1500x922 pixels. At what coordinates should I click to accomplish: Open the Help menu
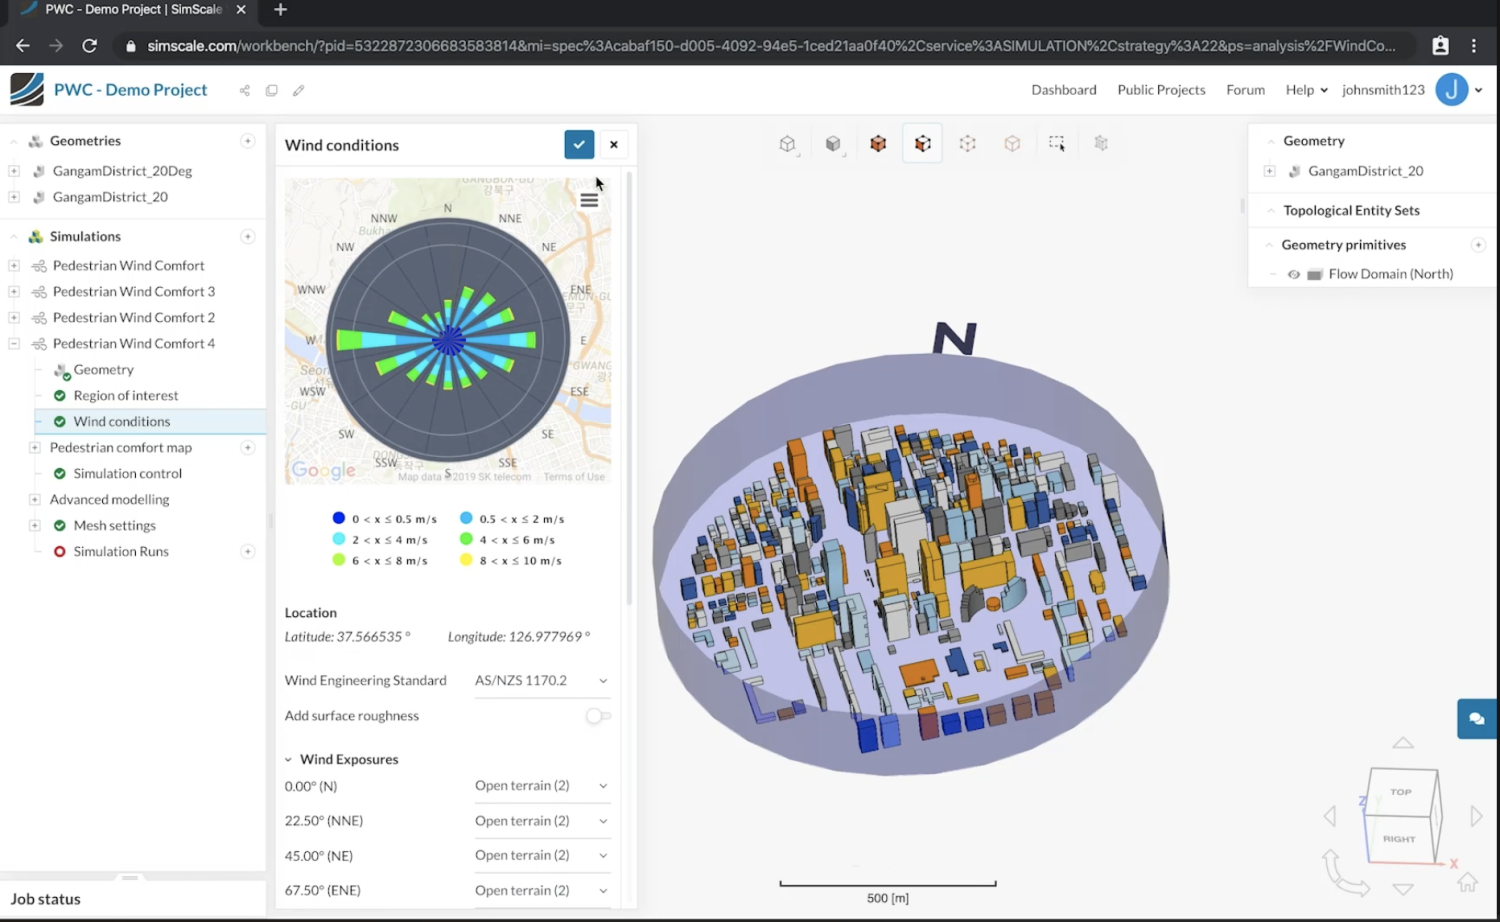(1306, 90)
